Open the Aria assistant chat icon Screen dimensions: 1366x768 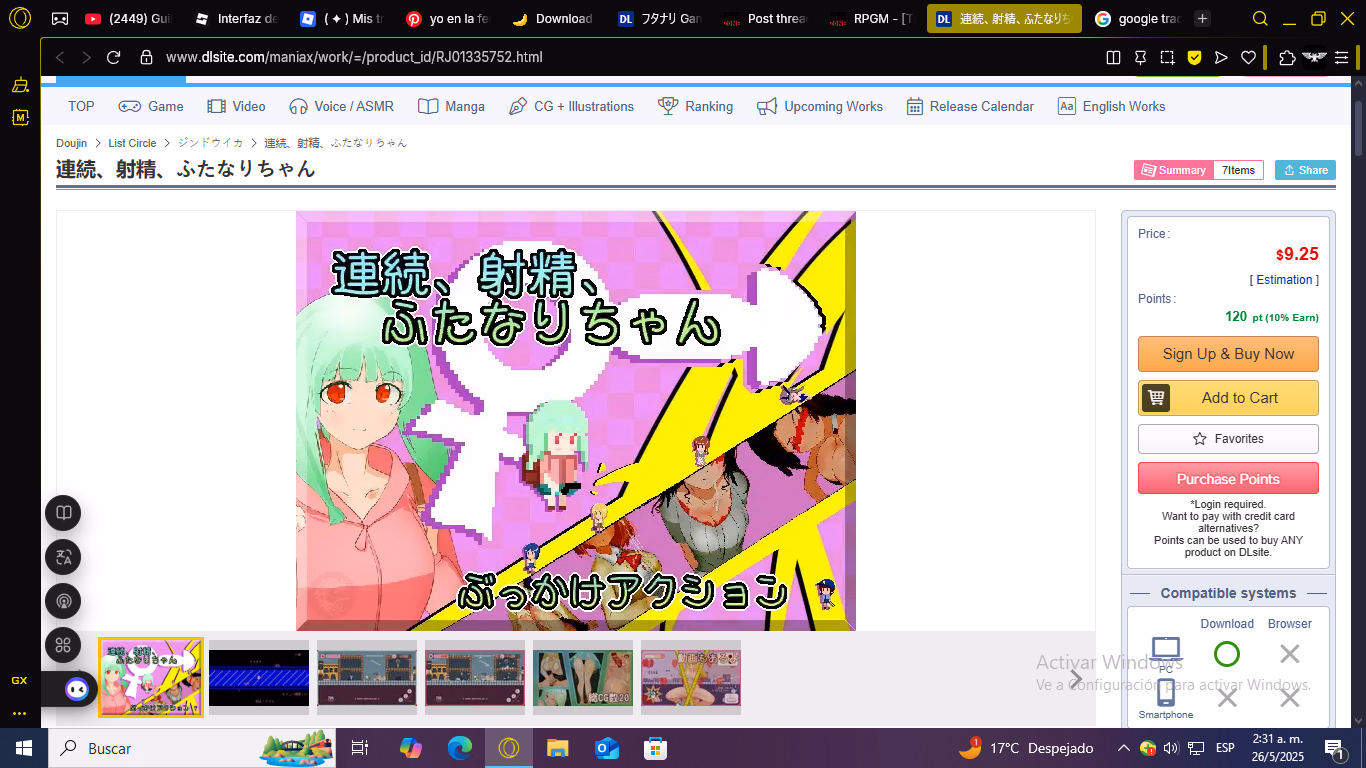coord(76,689)
